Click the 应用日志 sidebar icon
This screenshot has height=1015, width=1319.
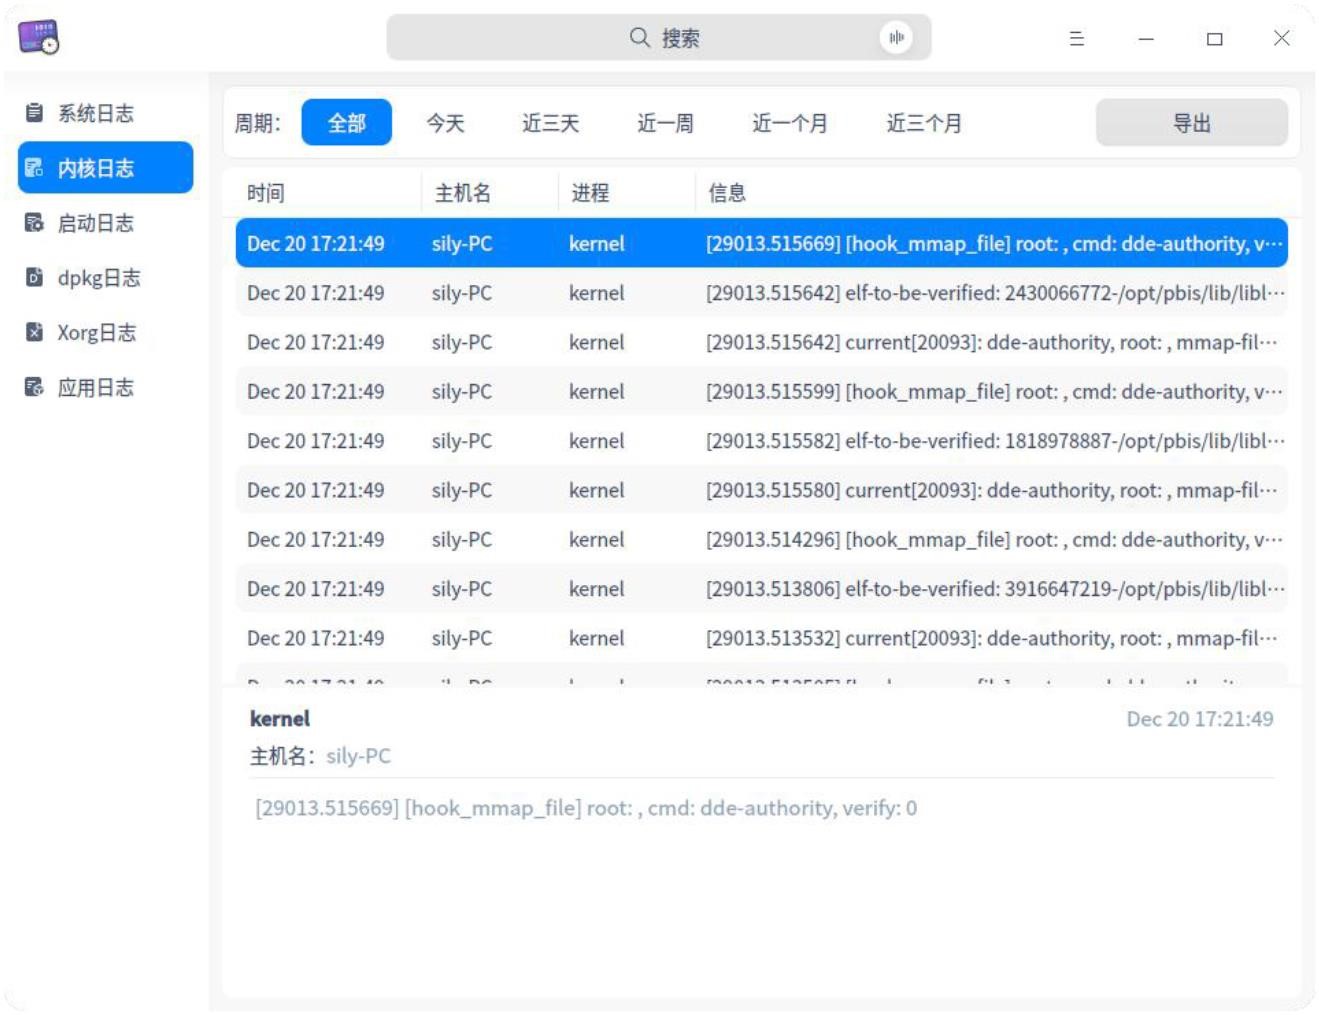coord(34,388)
